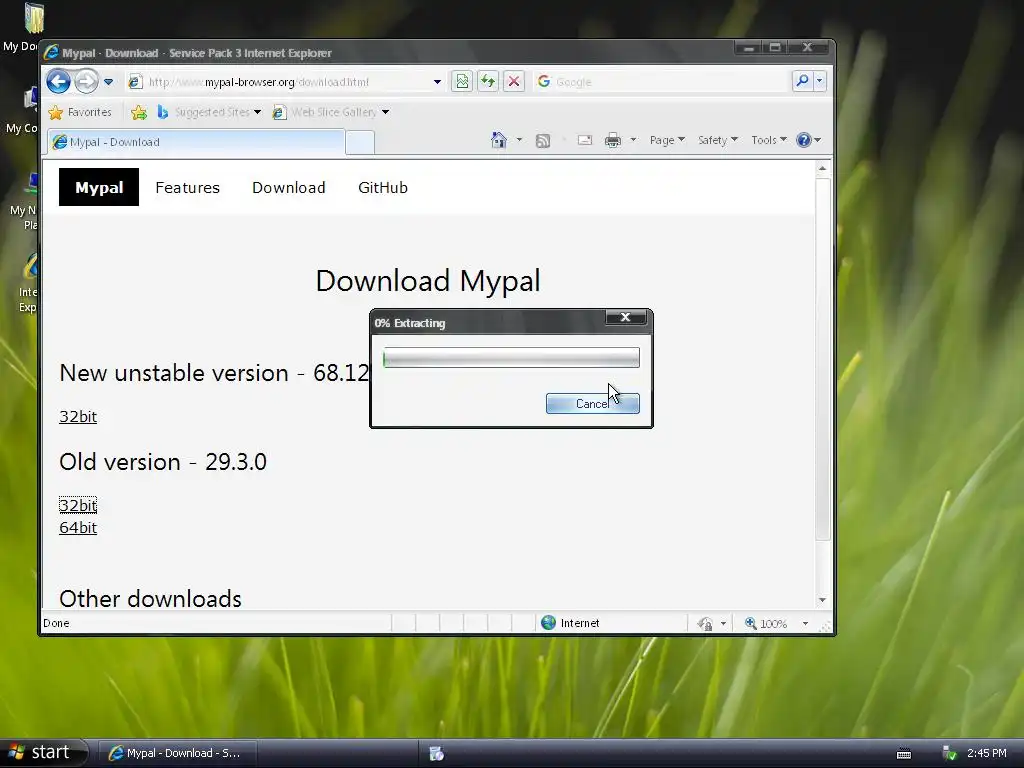
Task: Select Mypal - Download taskbar button
Action: [x=177, y=753]
